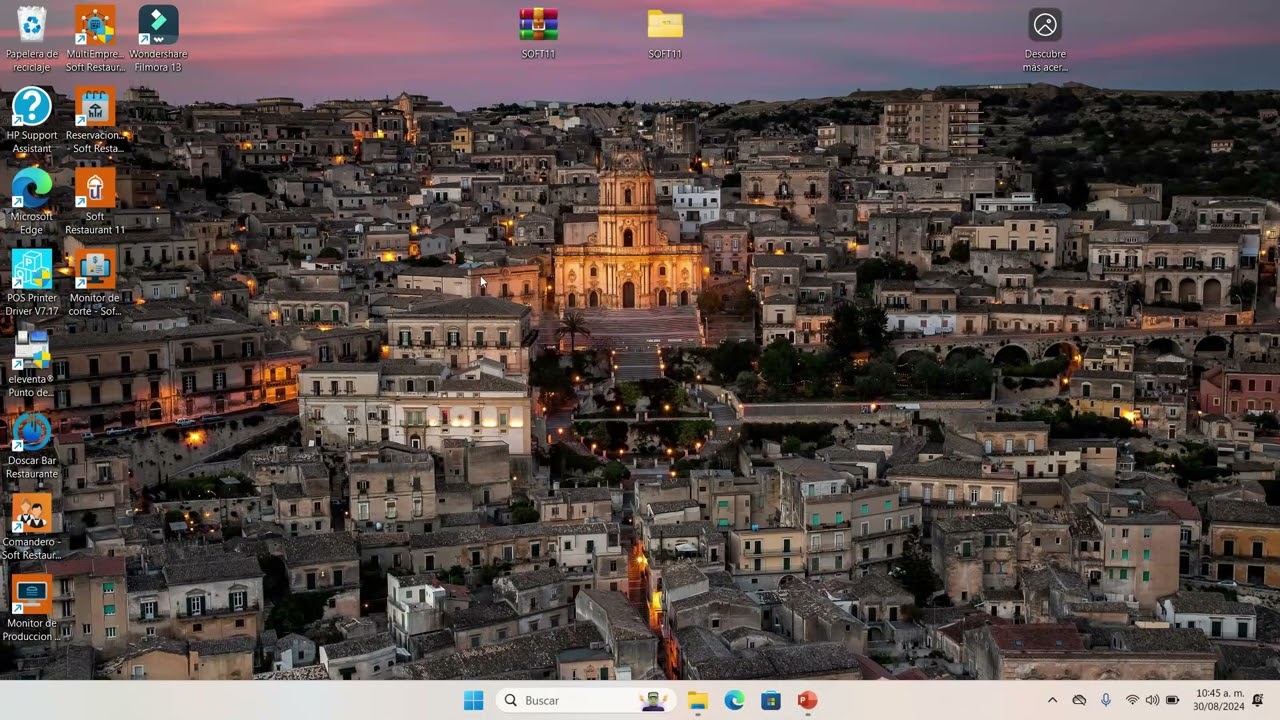Viewport: 1280px width, 720px height.
Task: Launch Microsoft Edge from the taskbar
Action: (x=734, y=700)
